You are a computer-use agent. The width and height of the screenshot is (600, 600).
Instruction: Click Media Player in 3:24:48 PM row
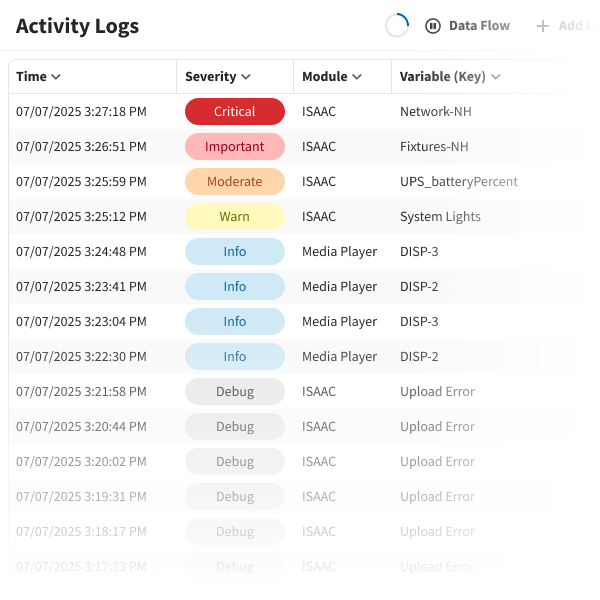[339, 252]
